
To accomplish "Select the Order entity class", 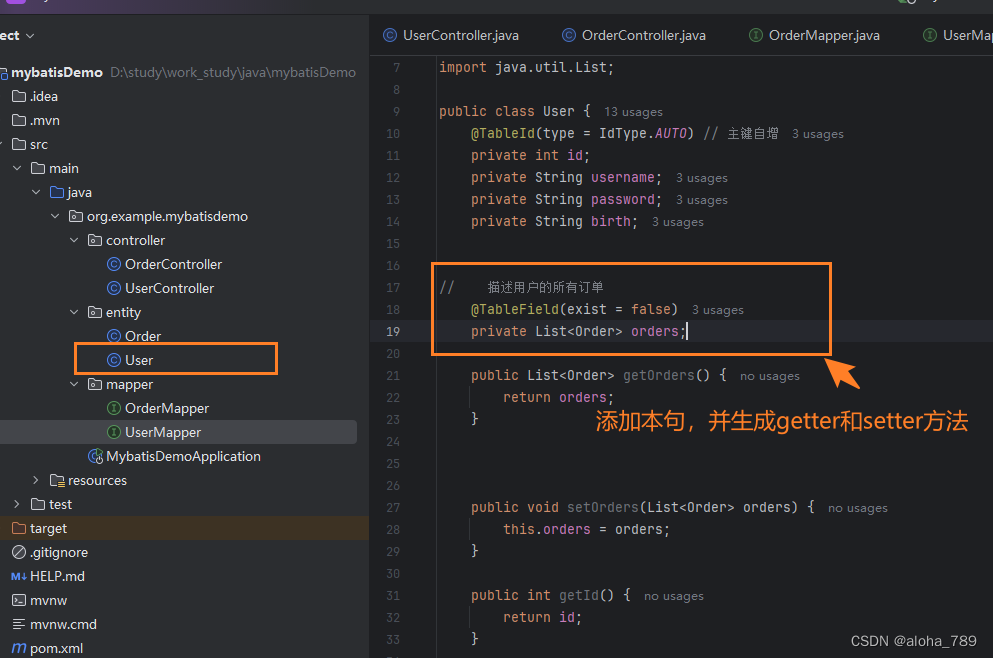I will pos(142,336).
